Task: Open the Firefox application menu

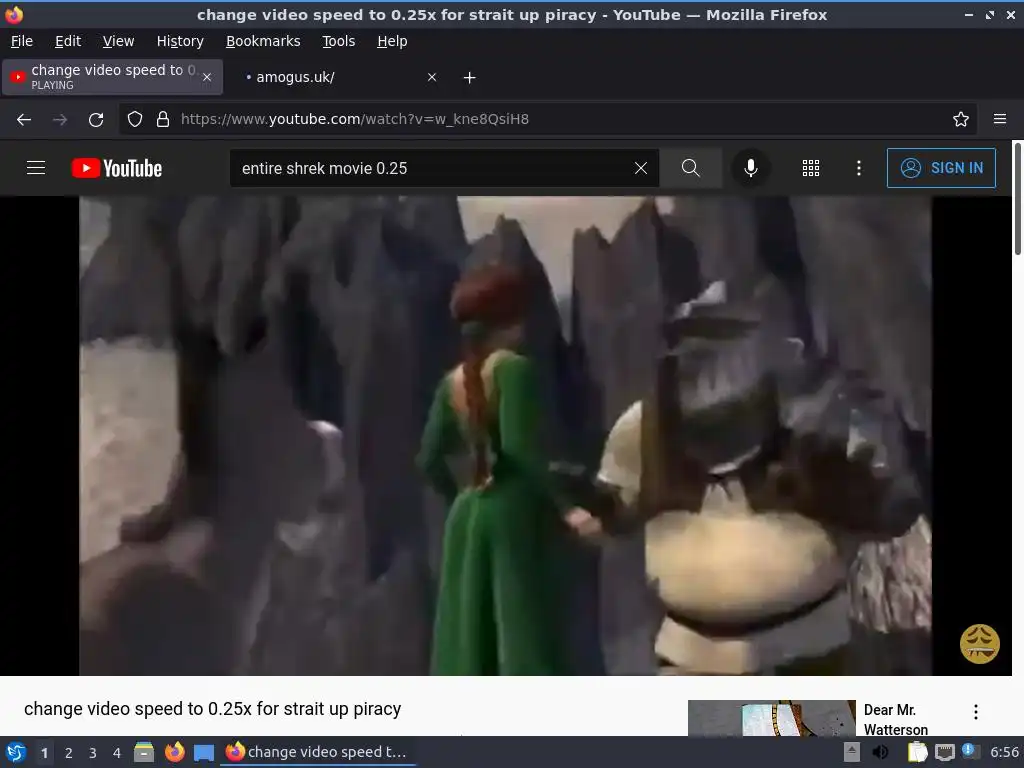Action: [1000, 120]
